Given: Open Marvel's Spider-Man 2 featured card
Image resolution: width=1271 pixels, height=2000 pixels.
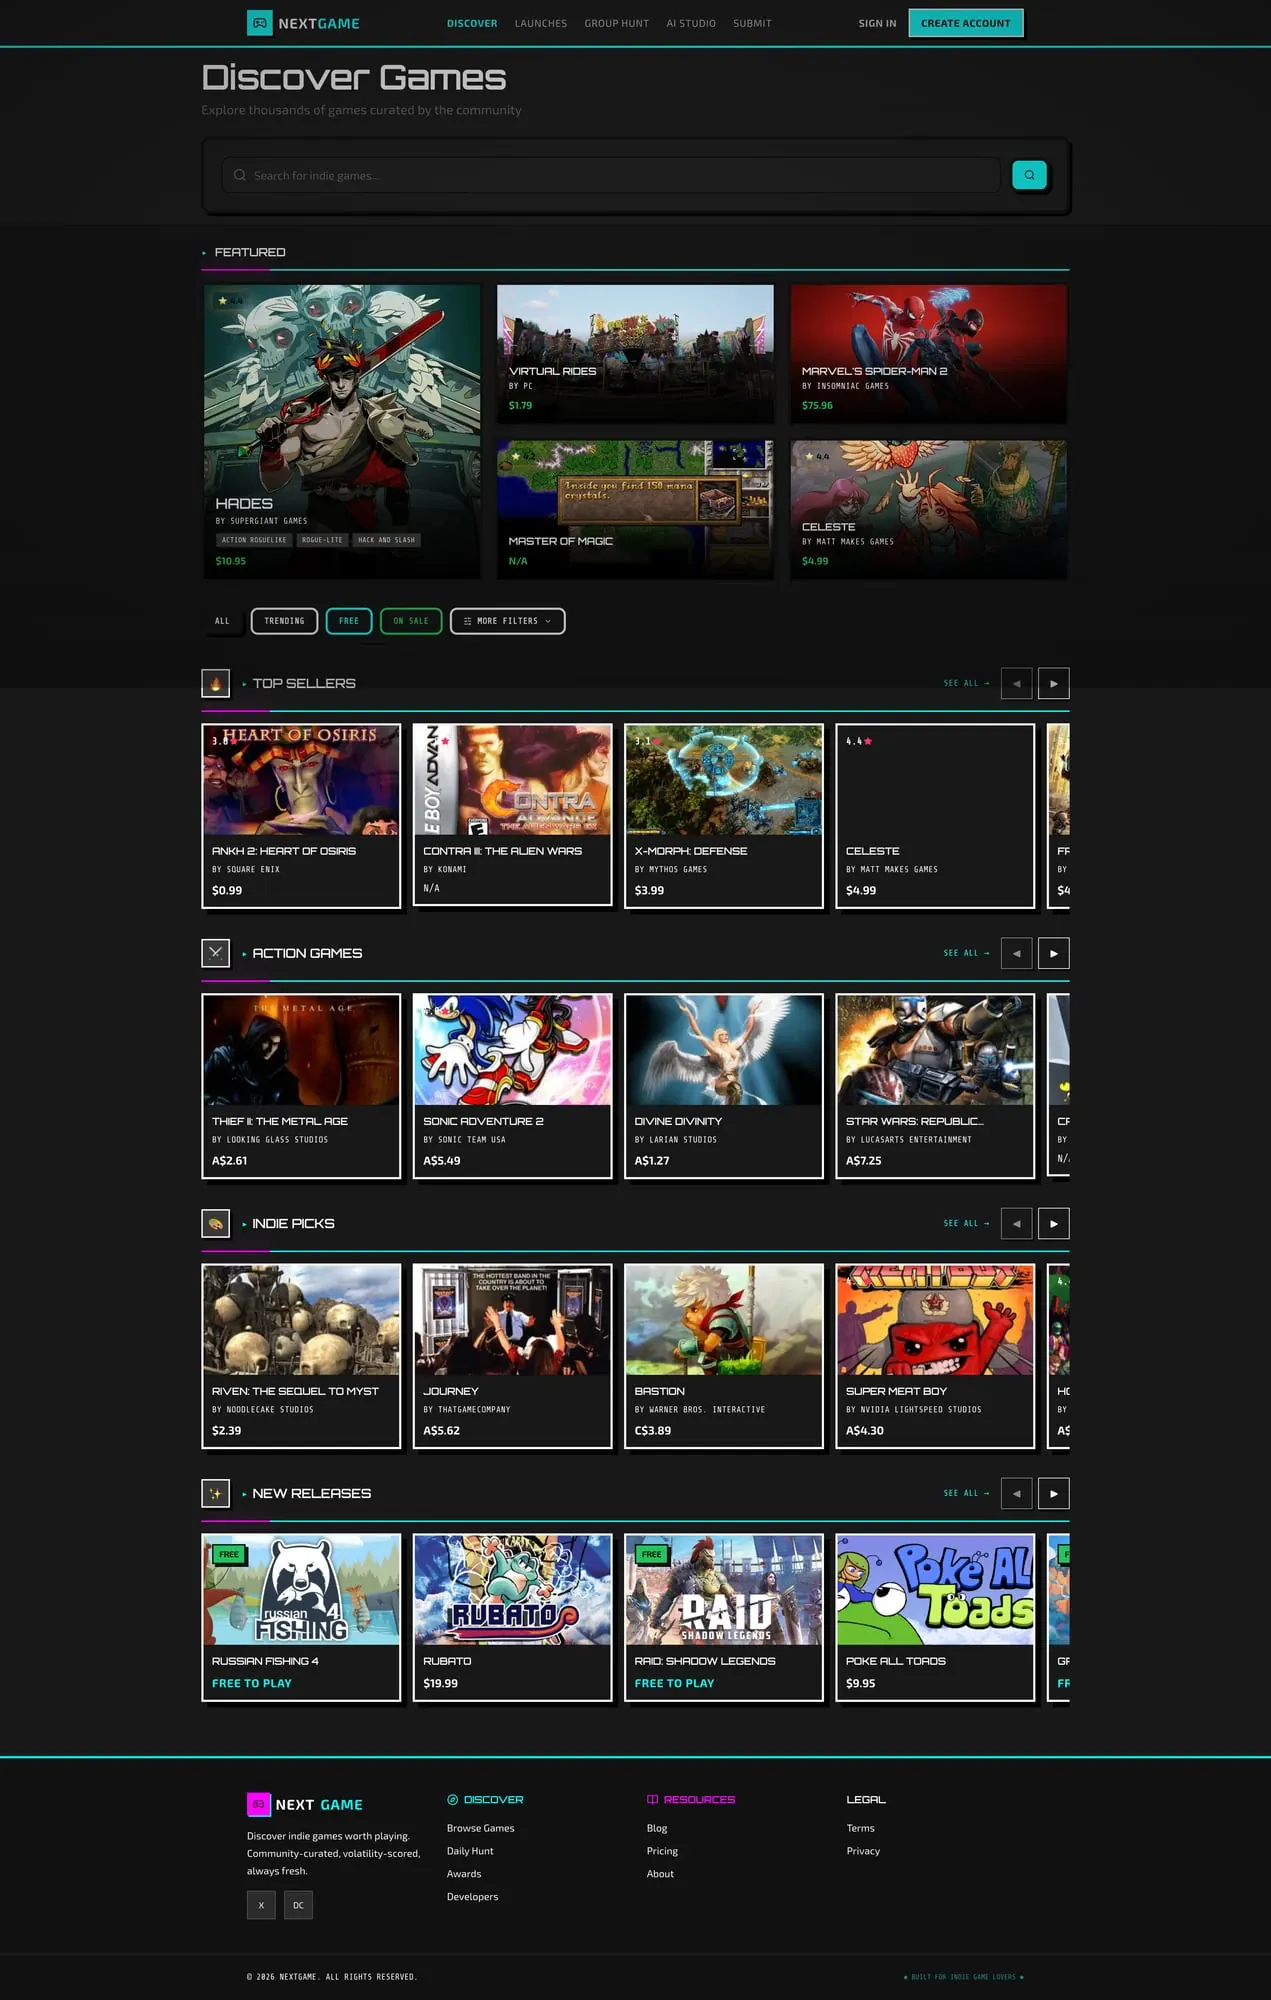Looking at the screenshot, I should tap(928, 353).
